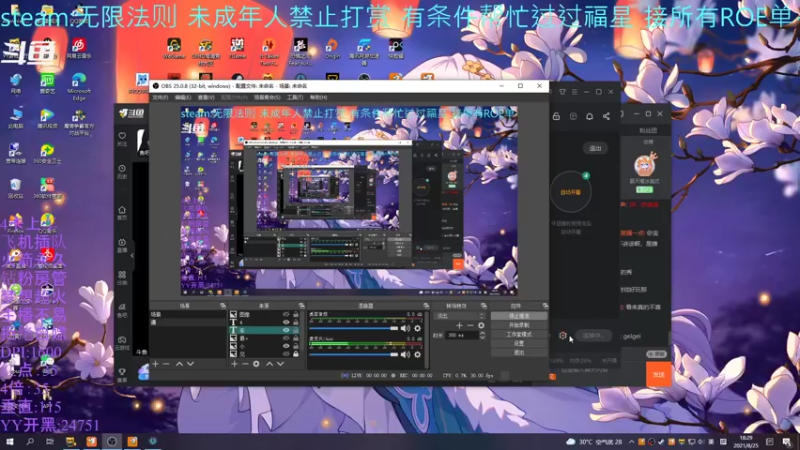Screen dimensions: 800x450
Task: Open Microsoft Edge desktop shortcut
Action: coord(79,87)
